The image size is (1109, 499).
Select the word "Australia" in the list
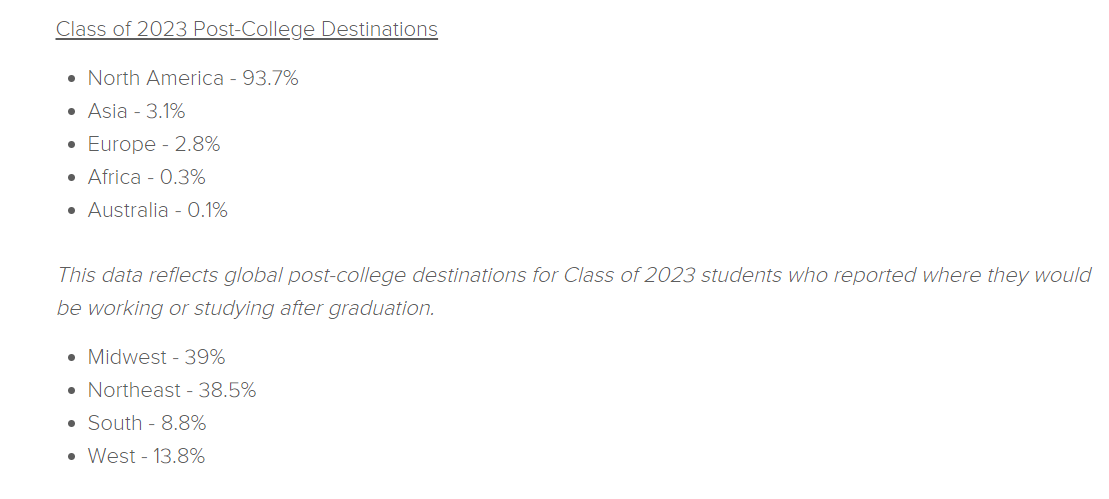click(x=128, y=211)
